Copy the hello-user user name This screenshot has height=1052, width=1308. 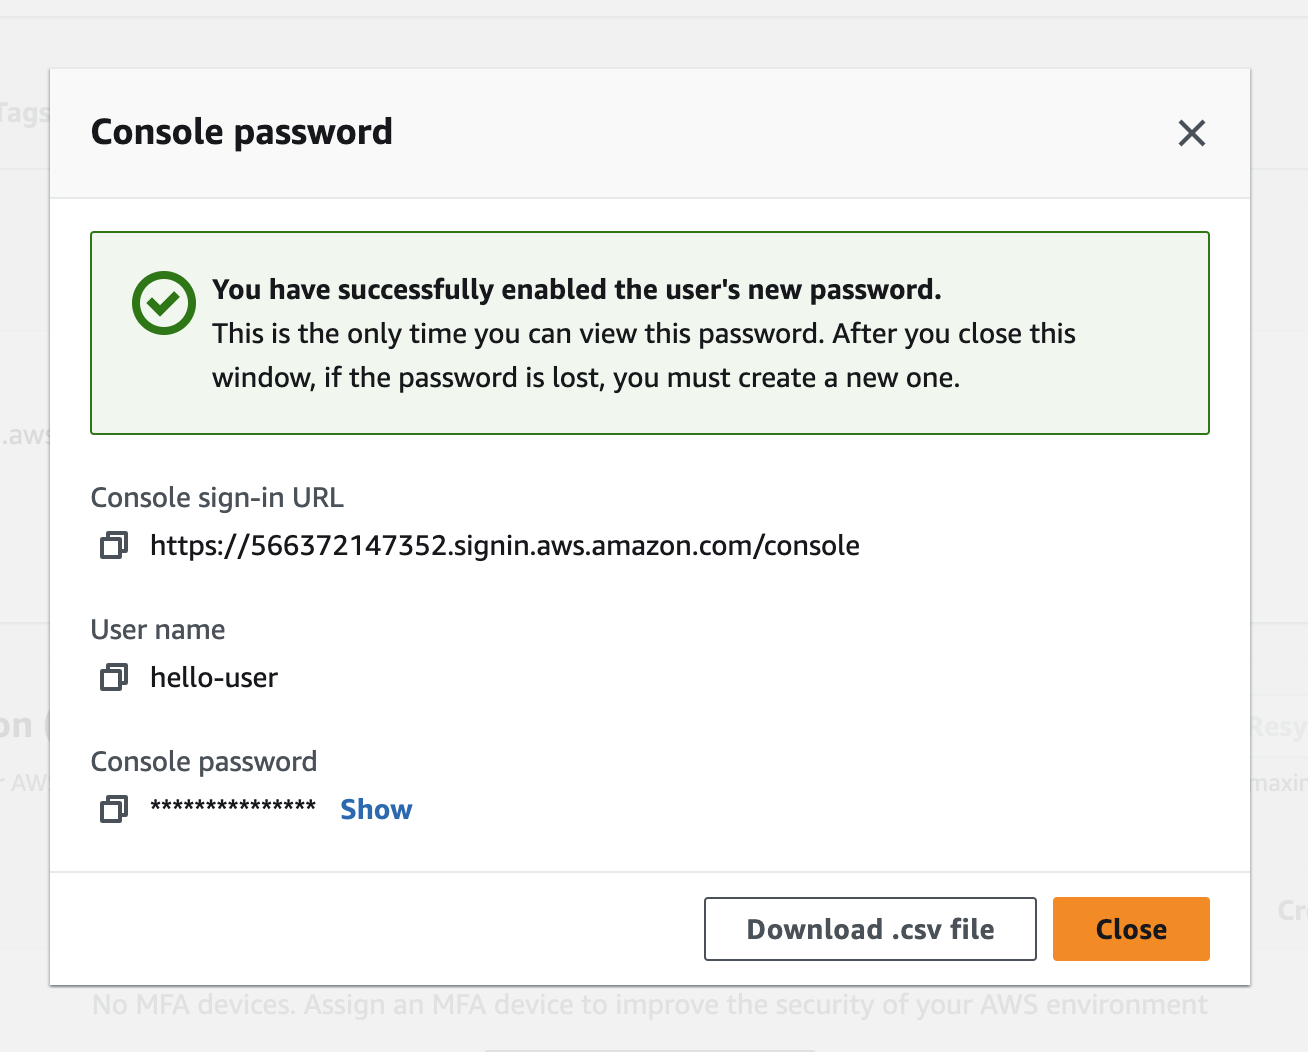coord(114,677)
